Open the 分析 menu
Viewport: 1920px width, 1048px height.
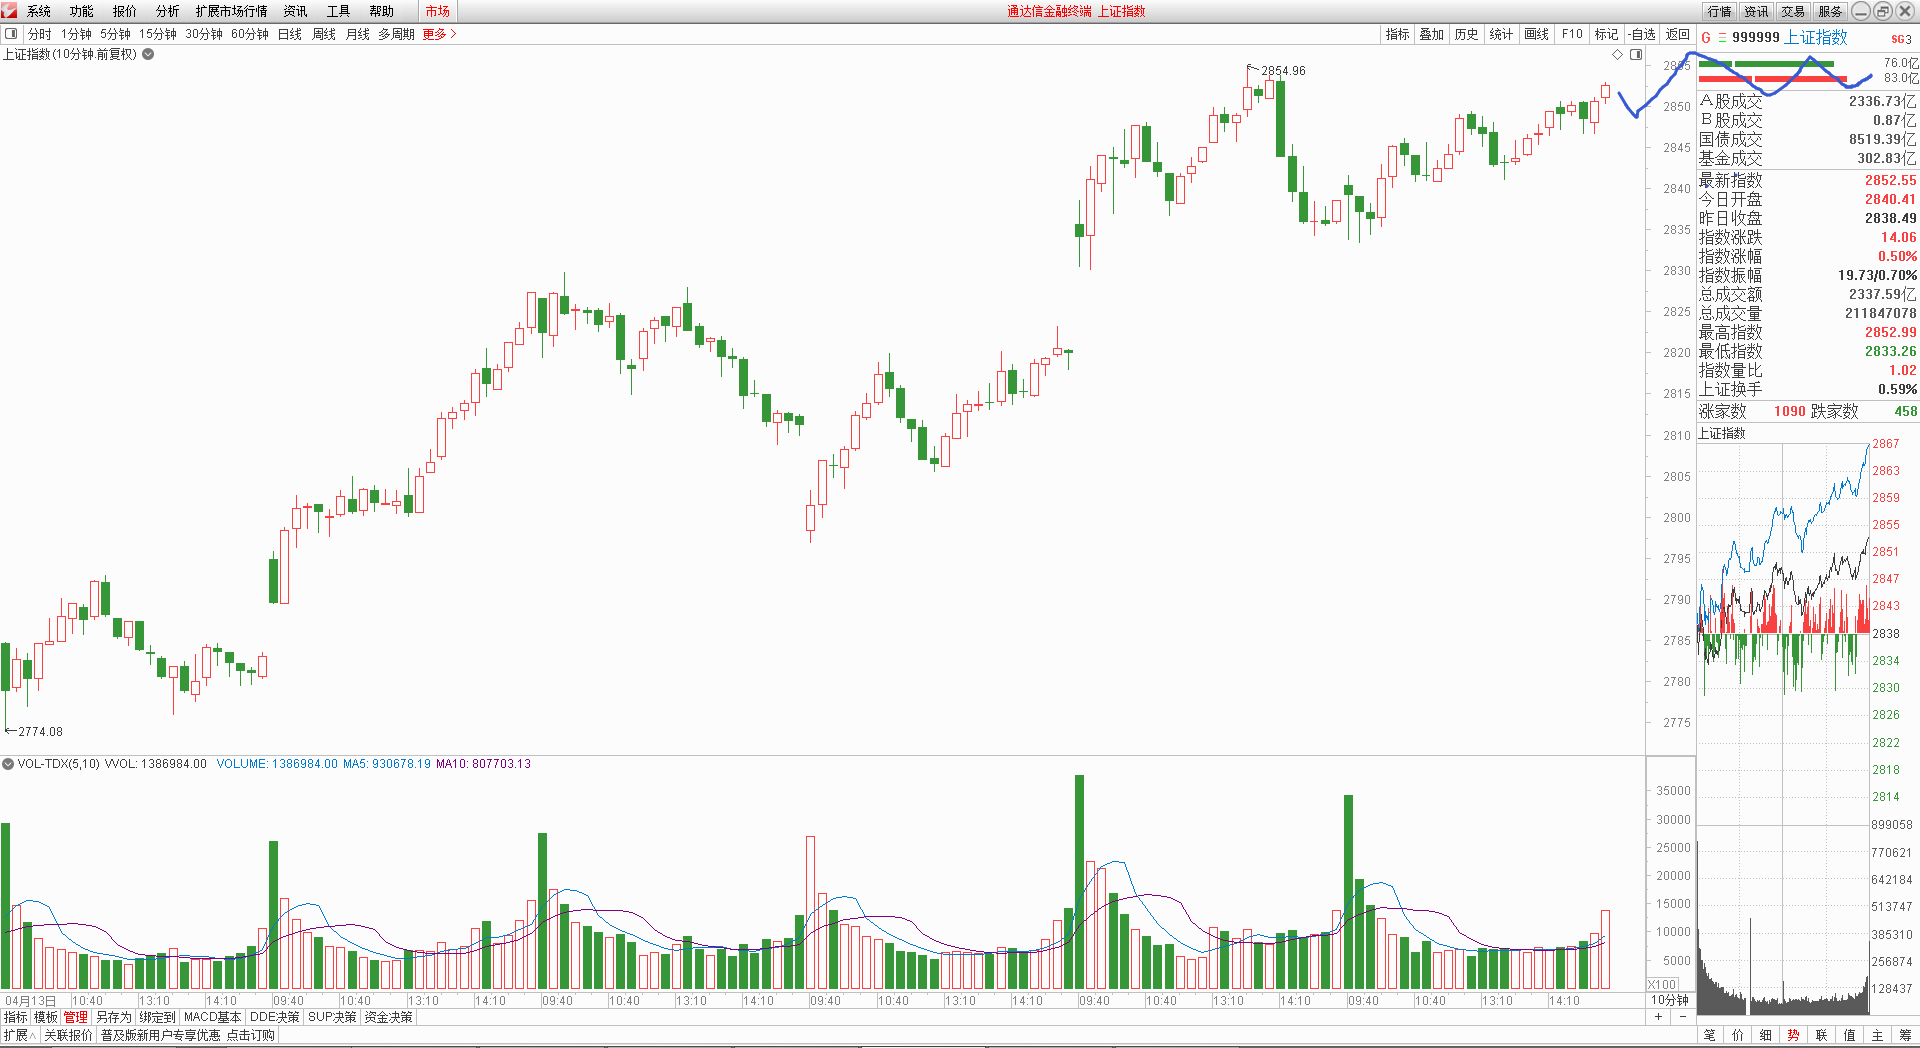167,11
